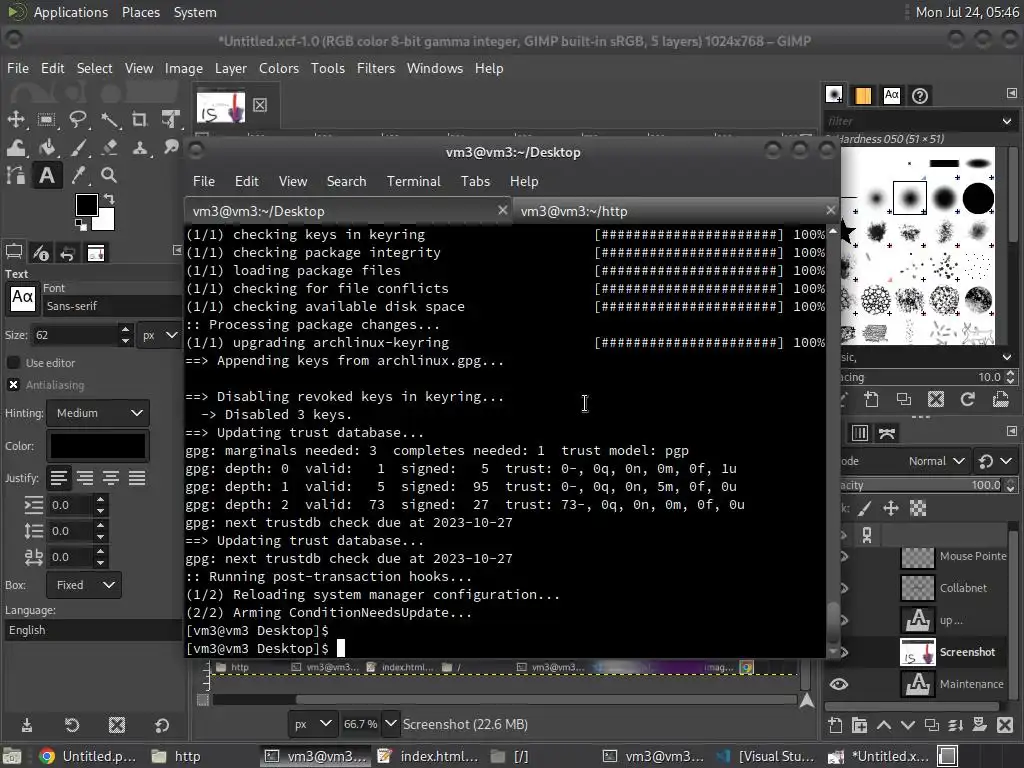1024x768 pixels.
Task: Toggle lock pixels on the layer
Action: tap(865, 509)
